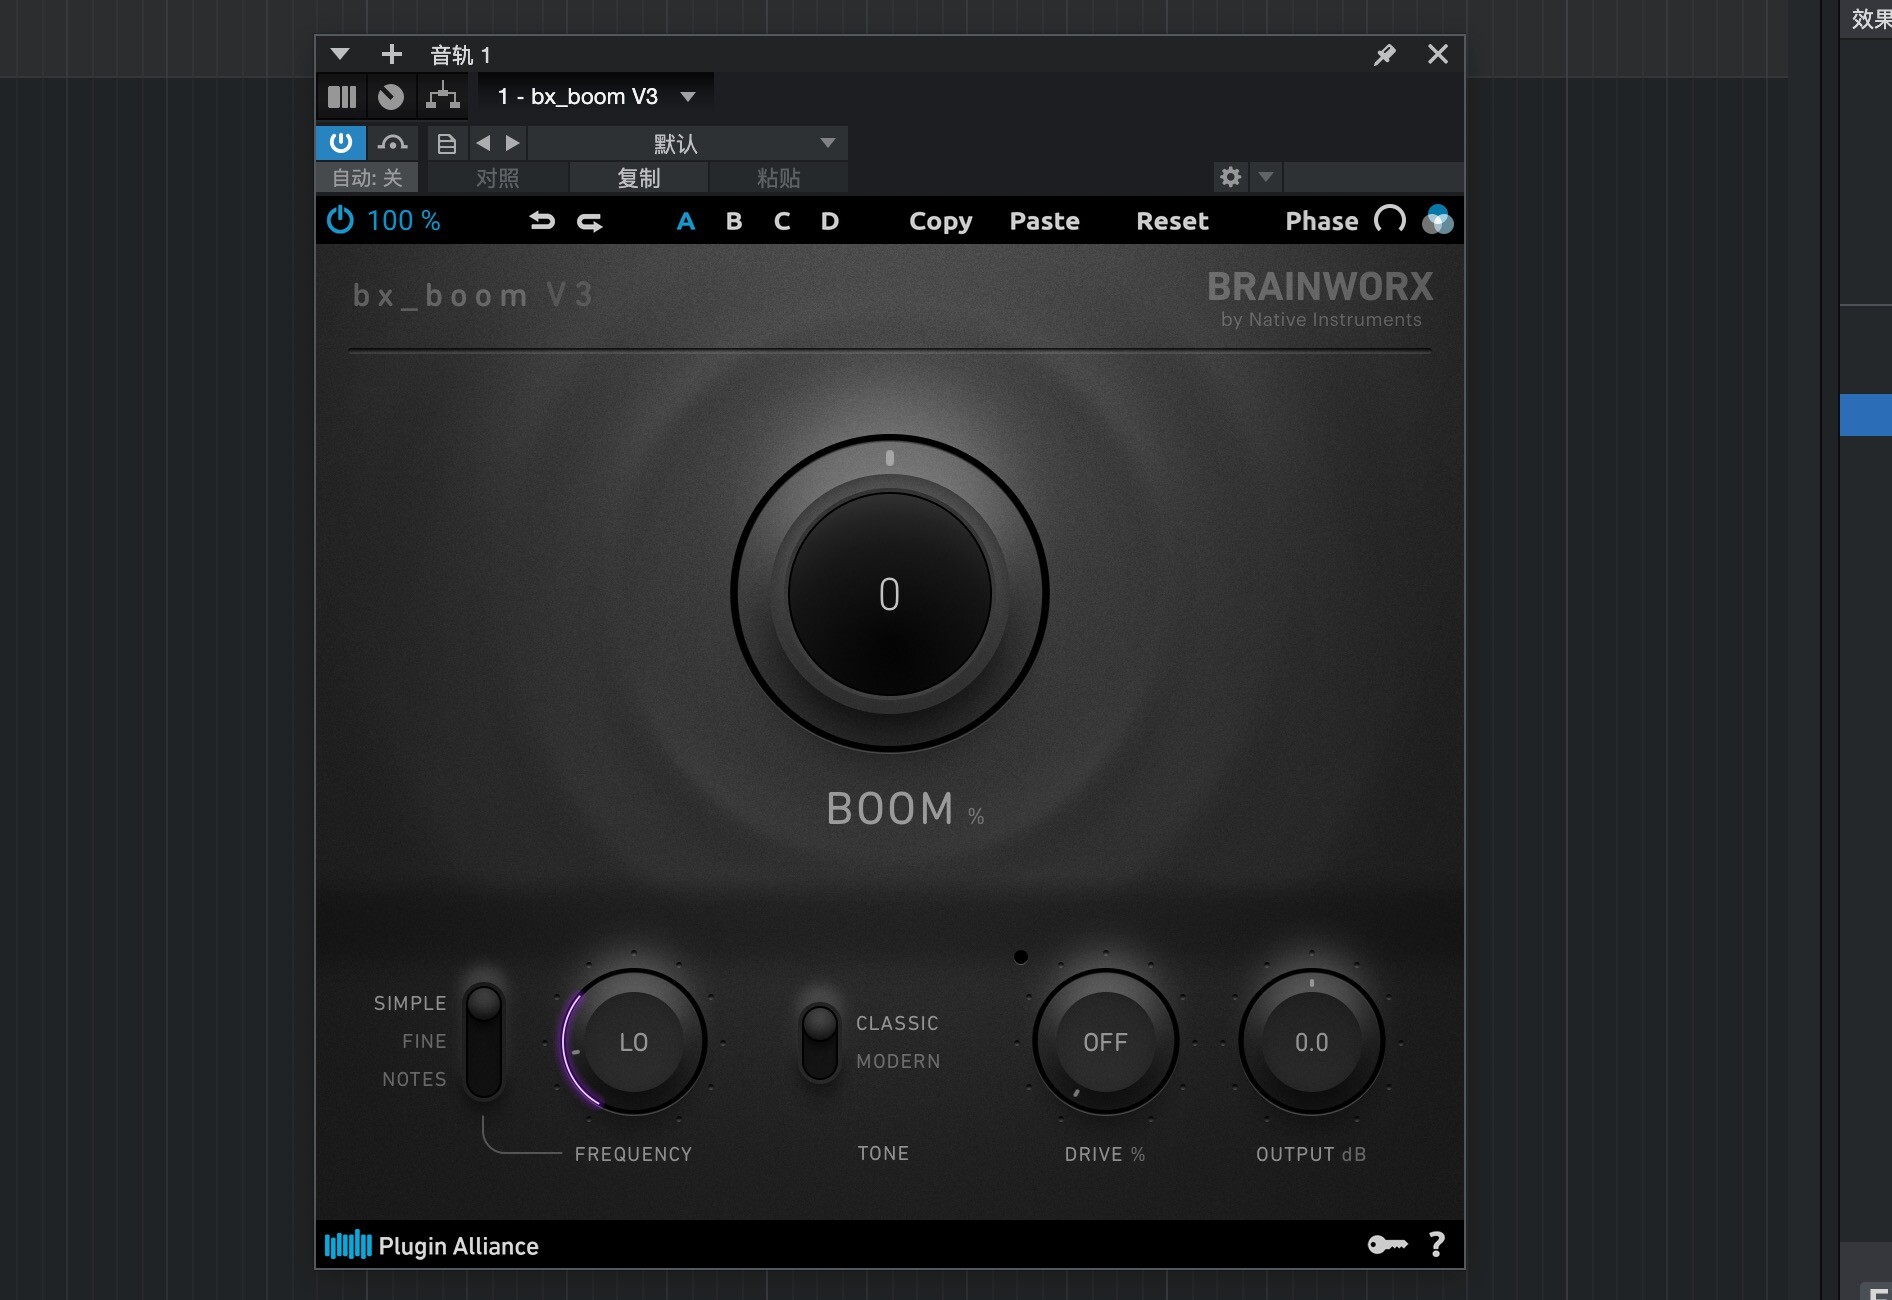Select settings bank D
This screenshot has width=1892, height=1300.
830,221
